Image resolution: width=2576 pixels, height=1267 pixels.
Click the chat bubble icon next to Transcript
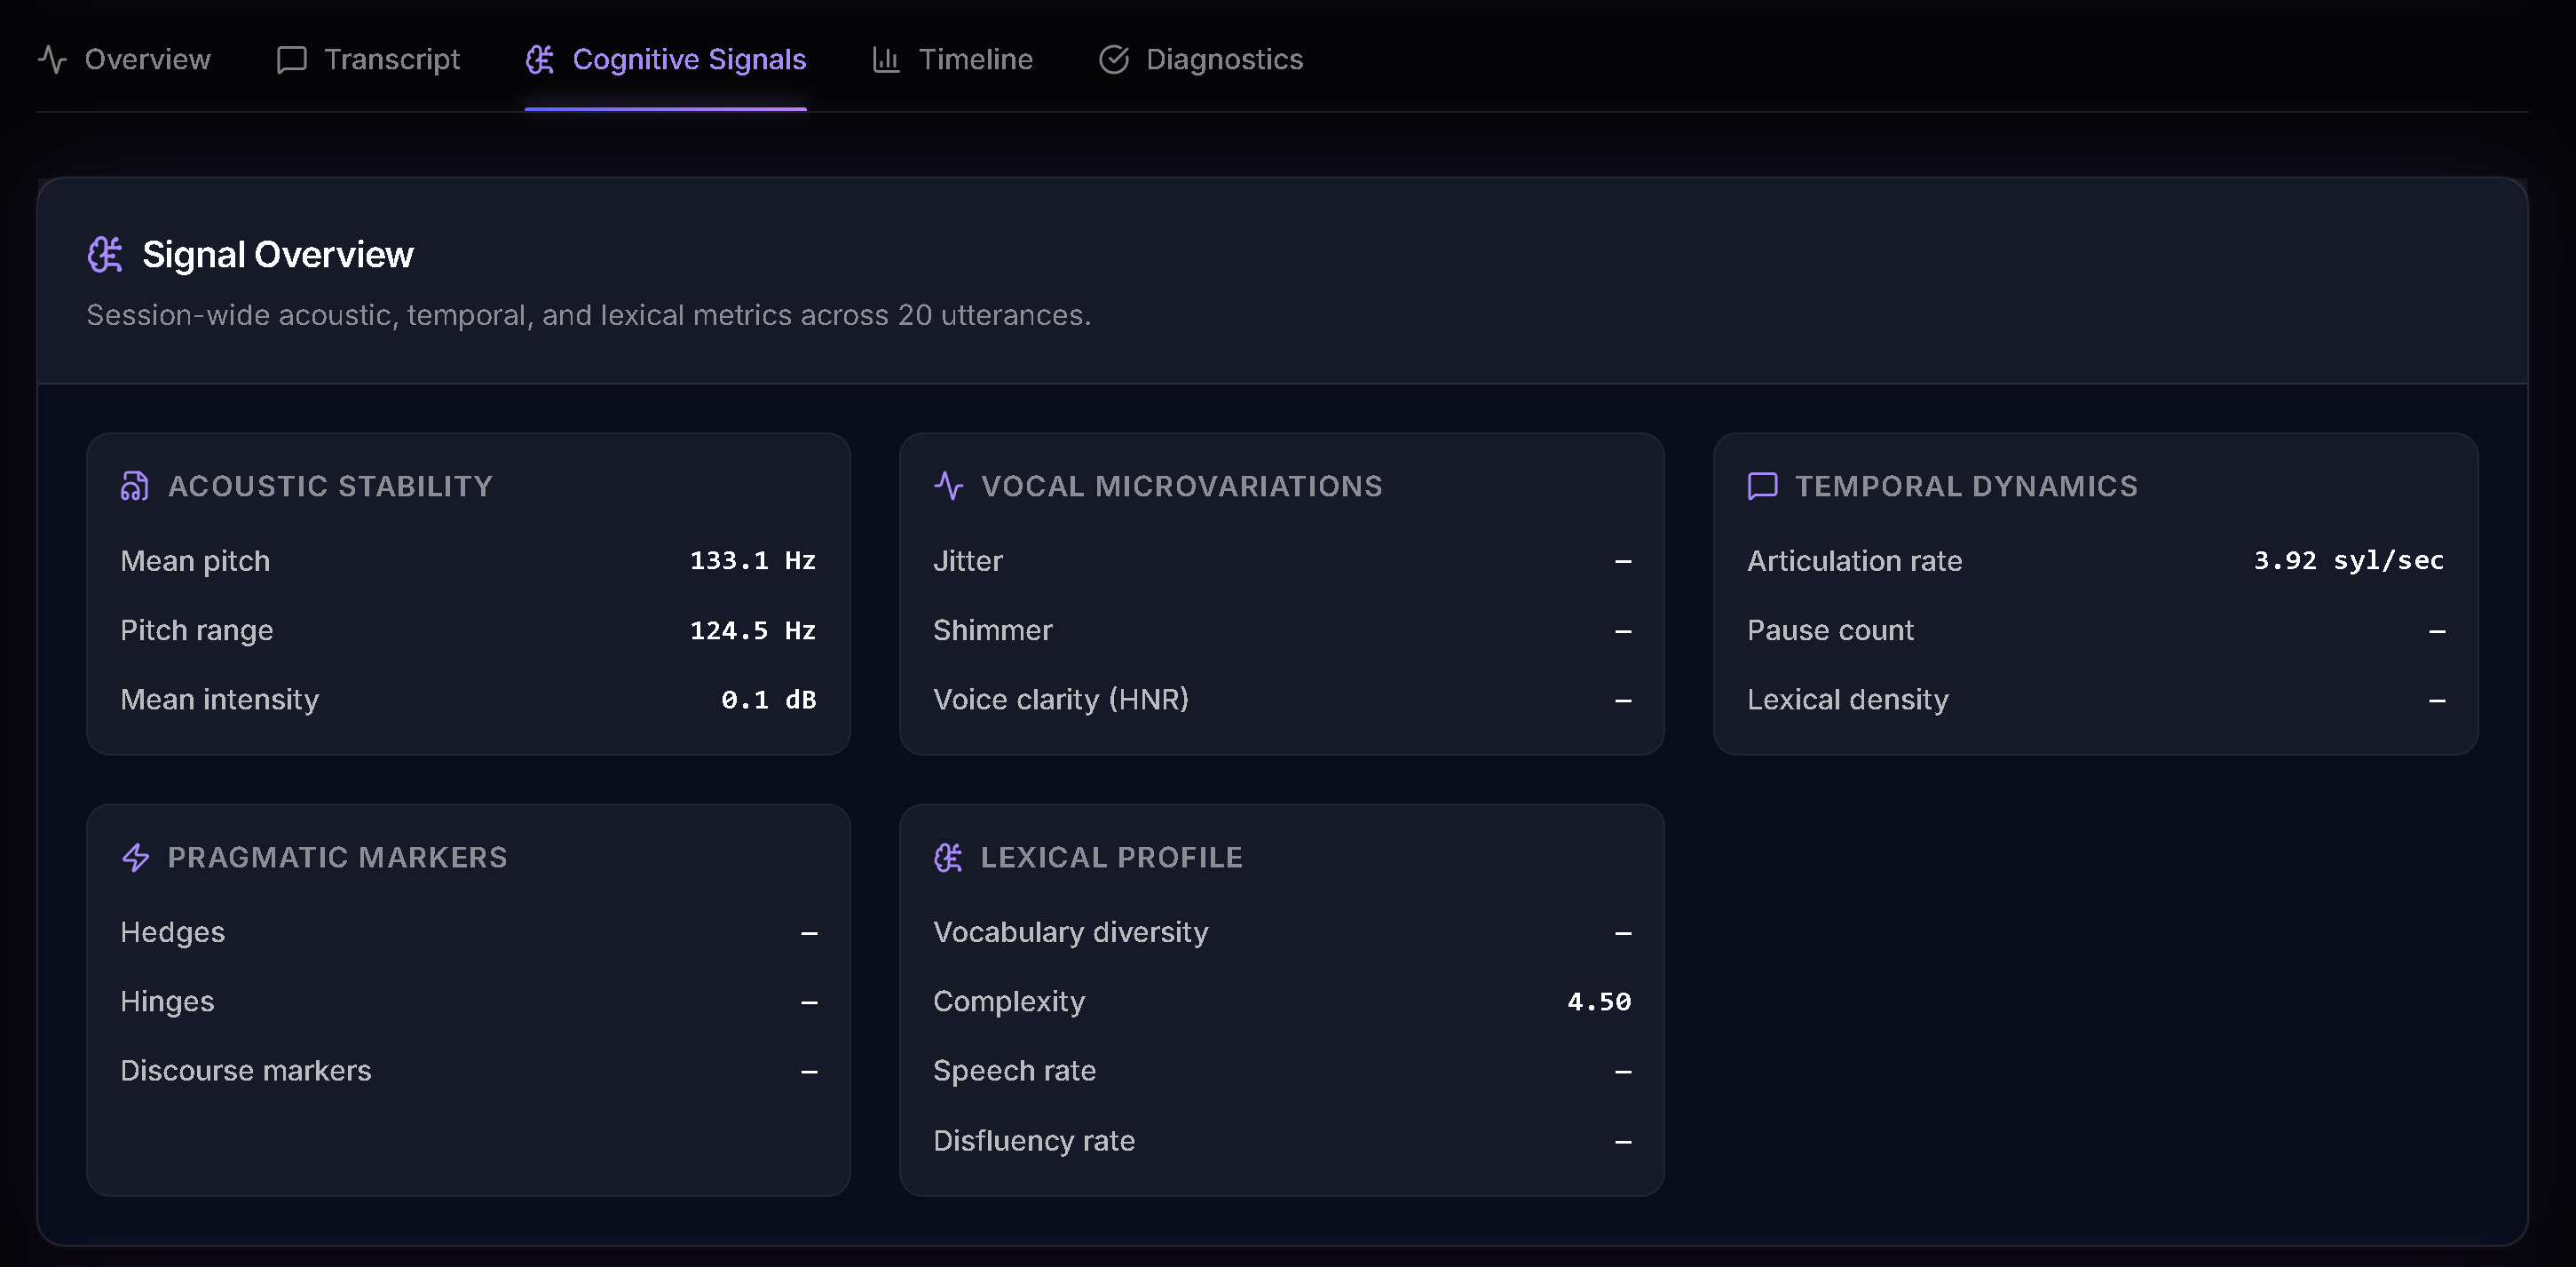(291, 59)
